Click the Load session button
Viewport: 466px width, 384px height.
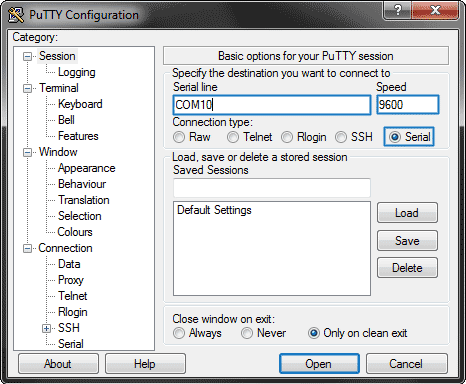point(407,213)
